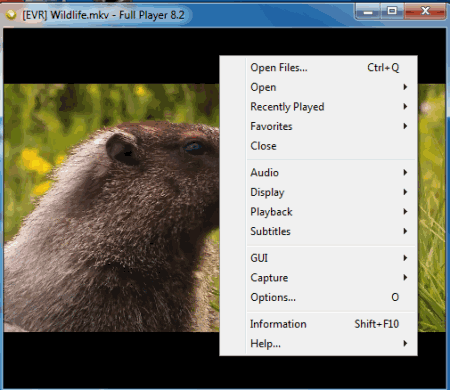Expand the Open submenu

pos(318,87)
